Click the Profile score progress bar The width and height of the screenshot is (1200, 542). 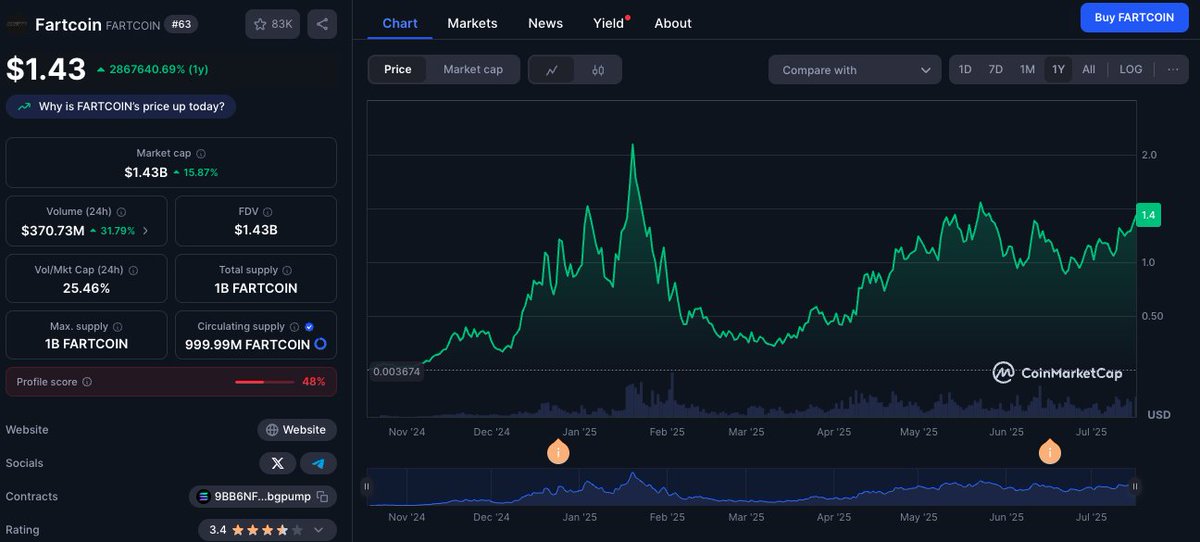pos(264,382)
